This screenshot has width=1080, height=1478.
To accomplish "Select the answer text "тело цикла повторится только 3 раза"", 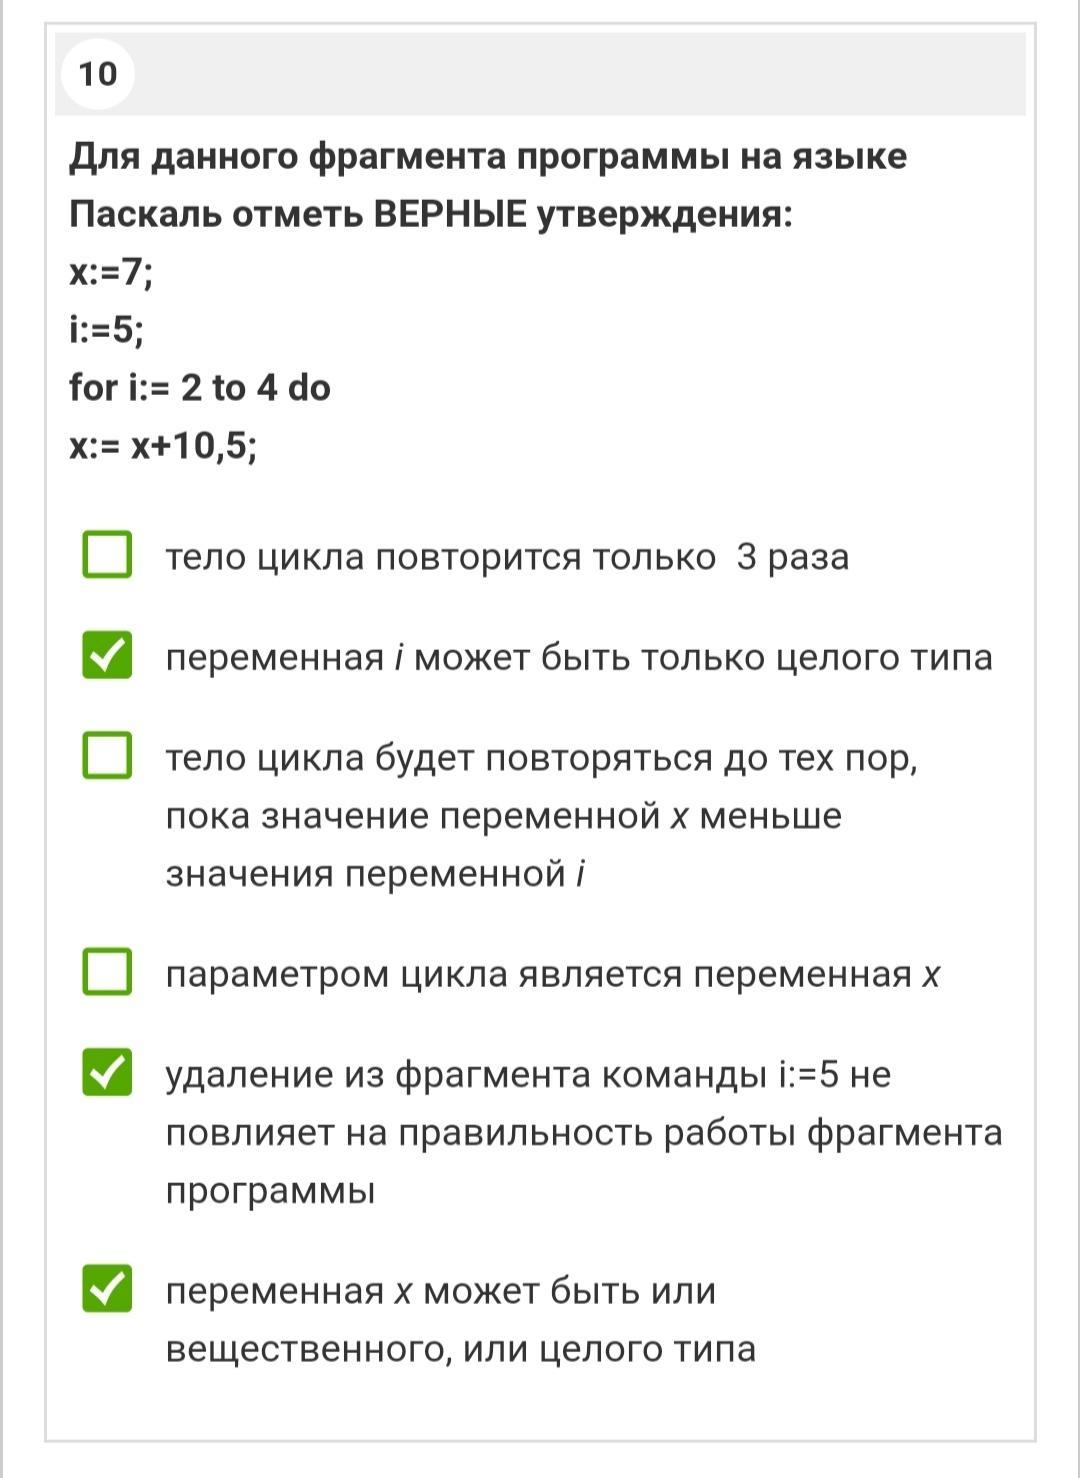I will click(x=507, y=557).
